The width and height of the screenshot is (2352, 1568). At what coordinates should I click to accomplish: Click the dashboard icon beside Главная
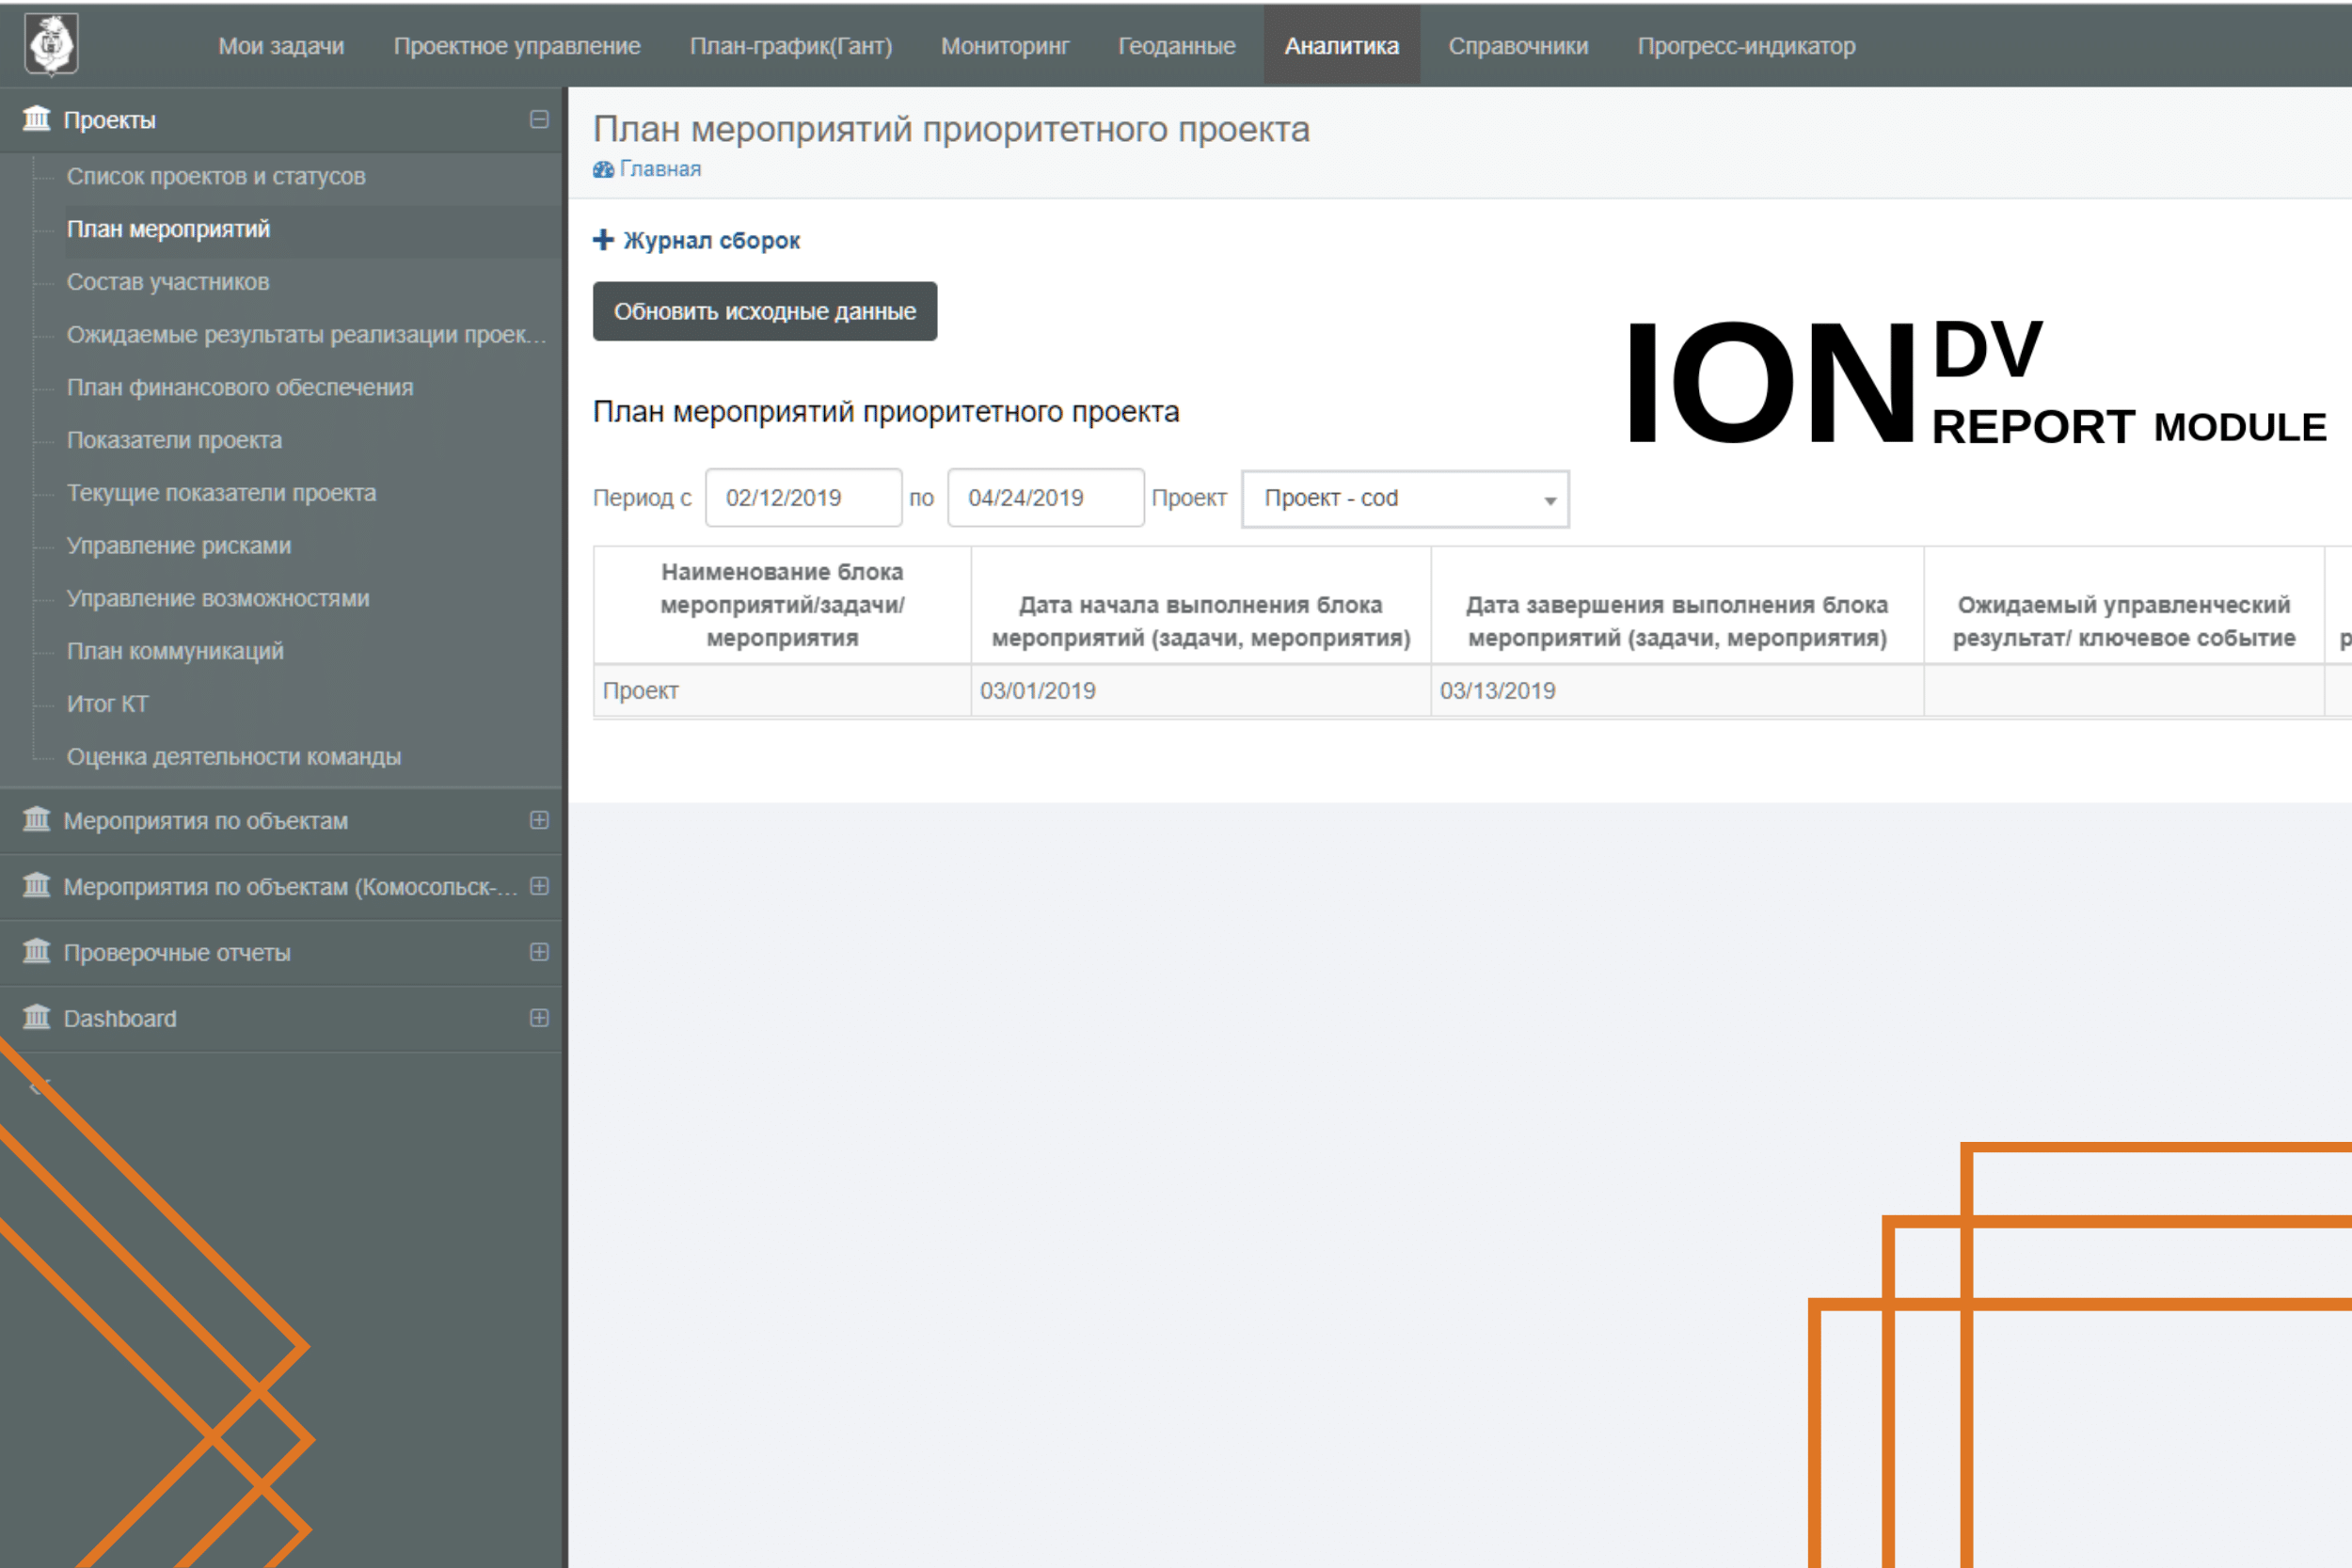603,169
